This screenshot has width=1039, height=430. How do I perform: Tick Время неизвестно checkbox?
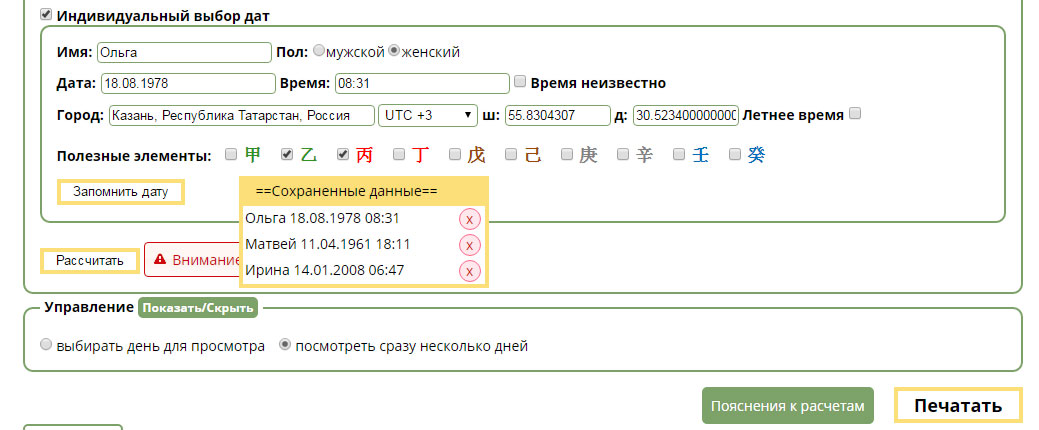click(x=520, y=81)
